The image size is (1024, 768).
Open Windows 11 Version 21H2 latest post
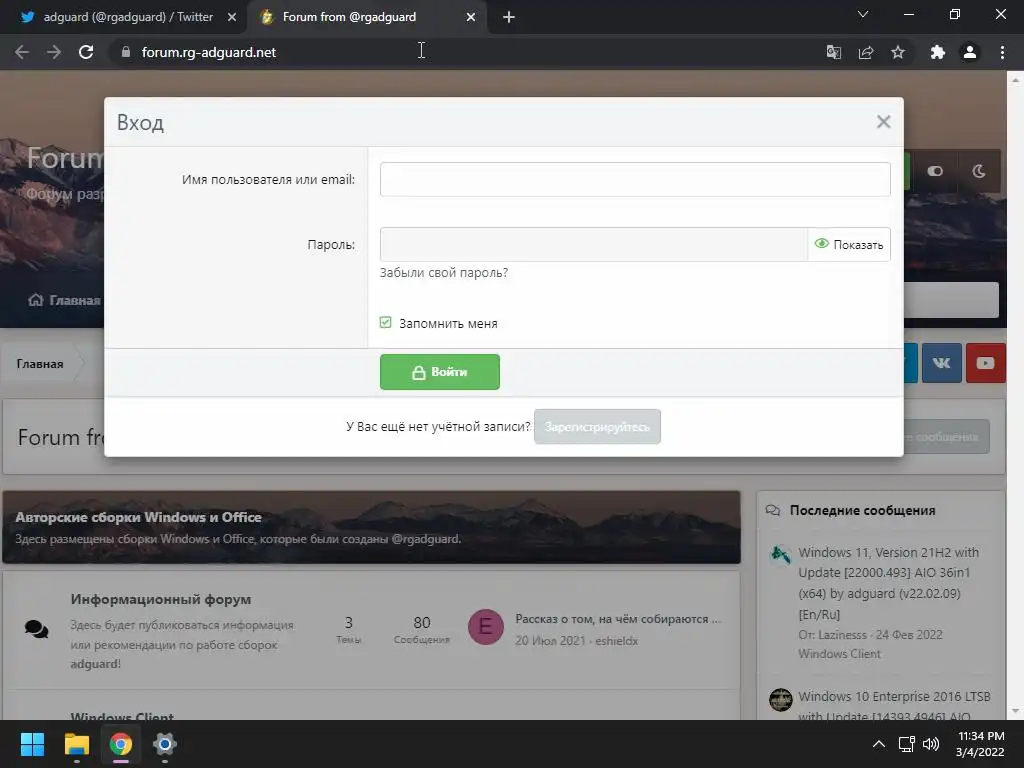point(888,583)
